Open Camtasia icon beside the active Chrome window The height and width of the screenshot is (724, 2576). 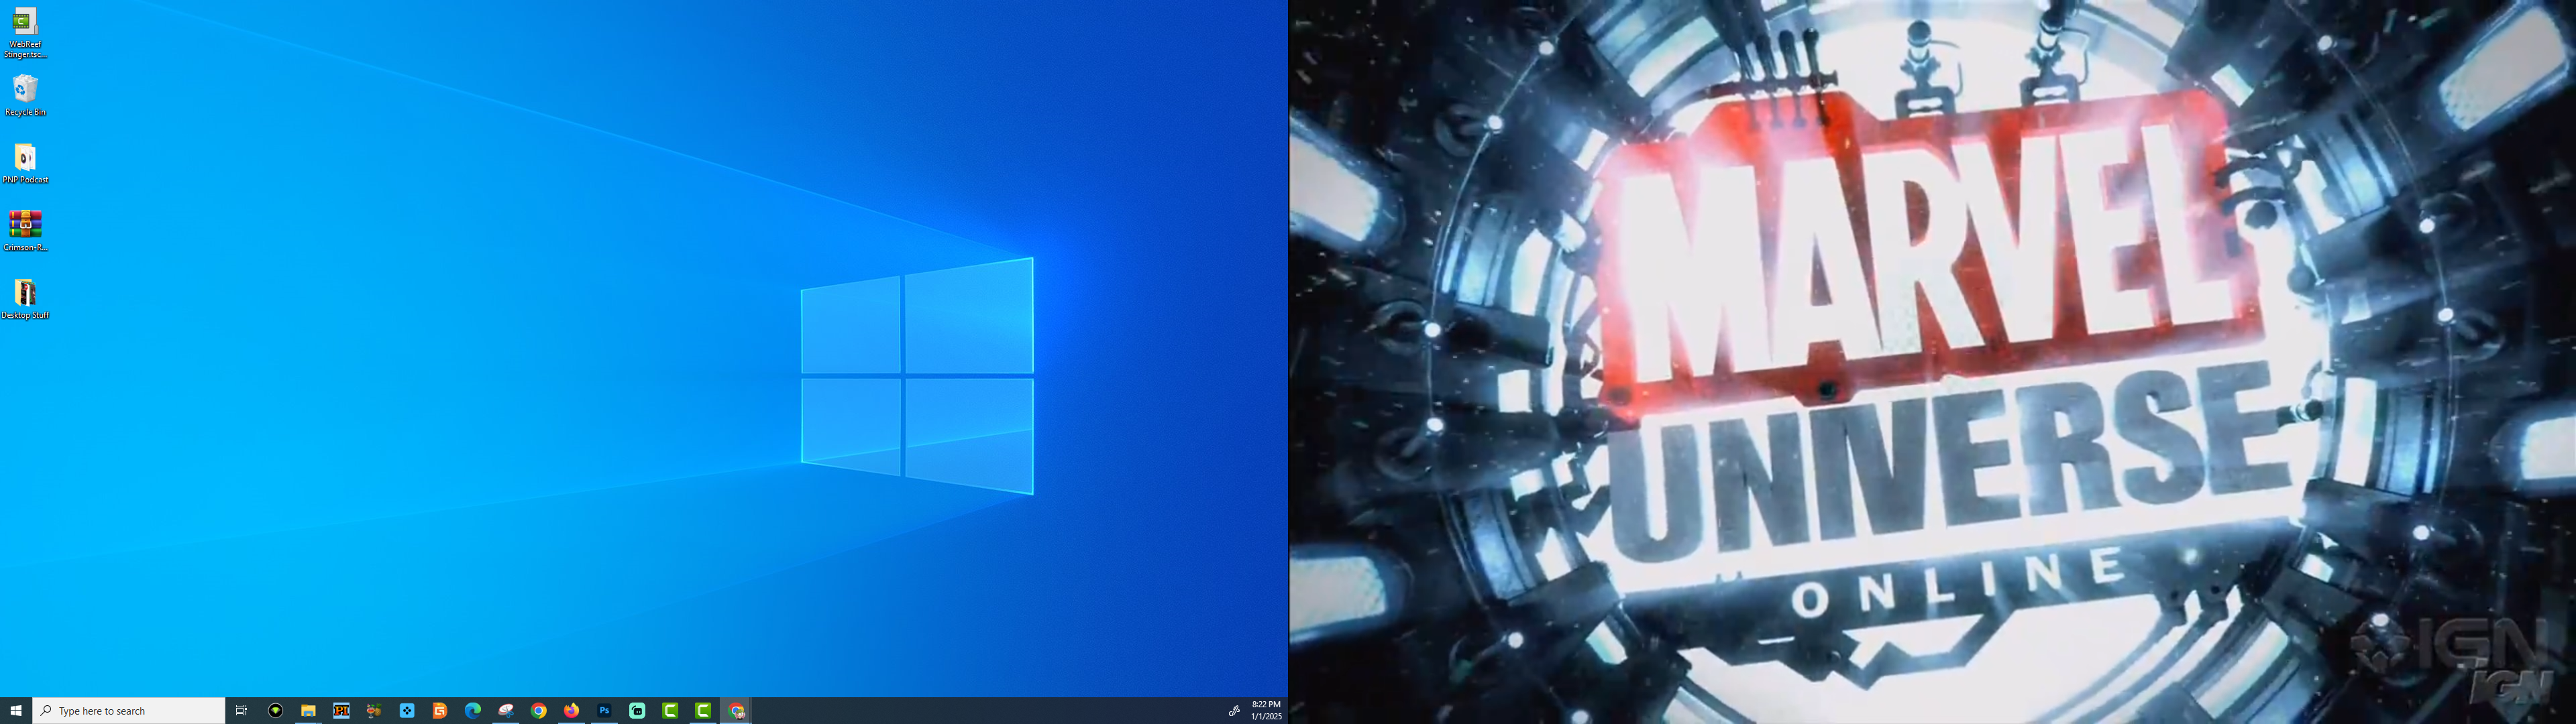pyautogui.click(x=703, y=711)
